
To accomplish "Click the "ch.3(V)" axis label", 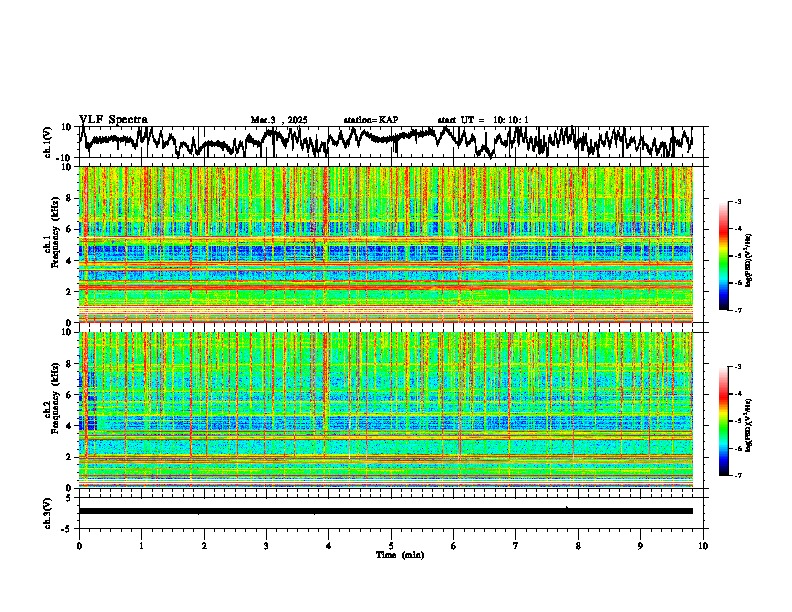I will [48, 513].
